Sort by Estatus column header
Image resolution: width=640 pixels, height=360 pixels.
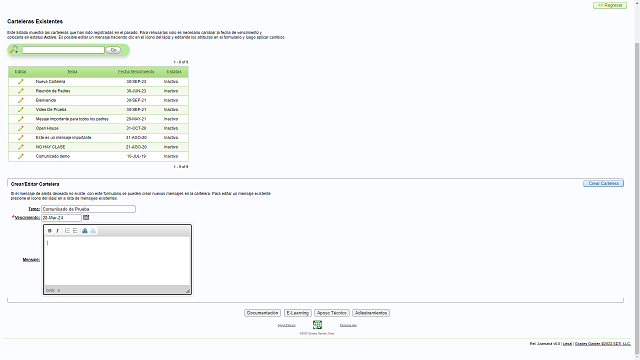[174, 71]
